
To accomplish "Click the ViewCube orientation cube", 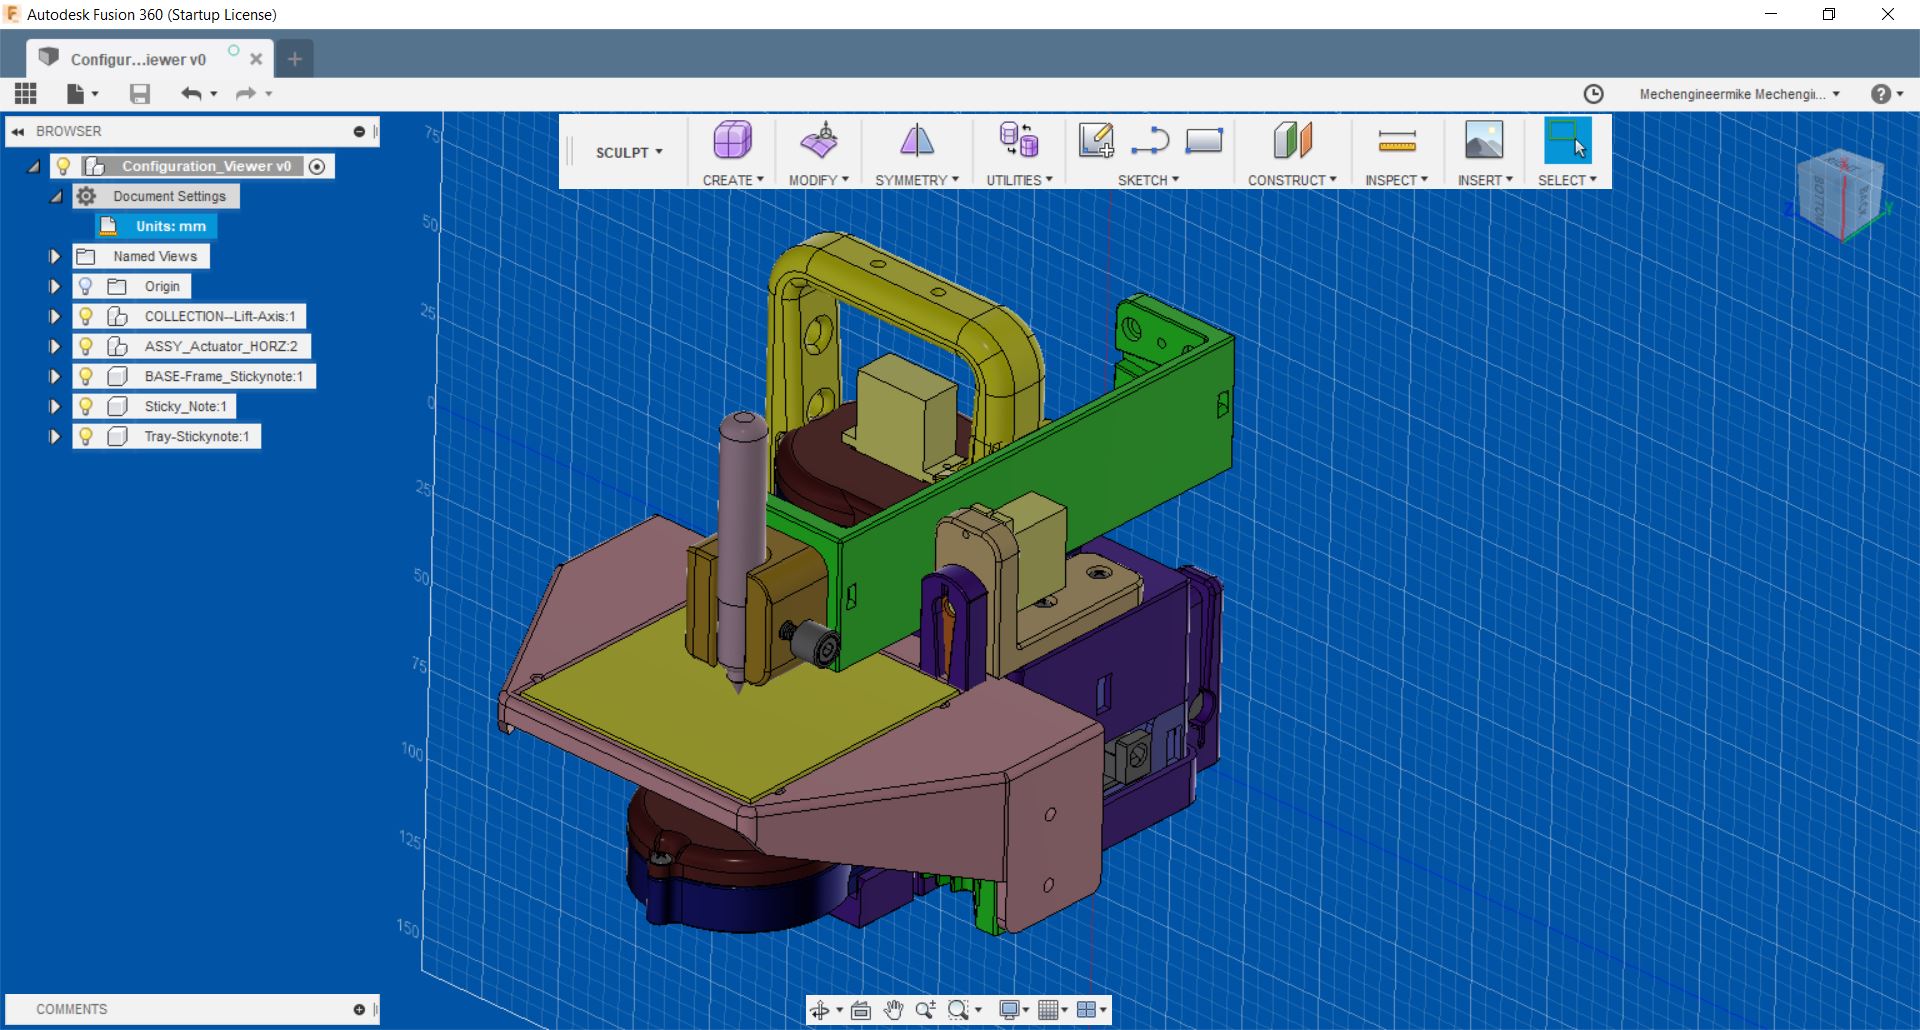I will 1840,194.
